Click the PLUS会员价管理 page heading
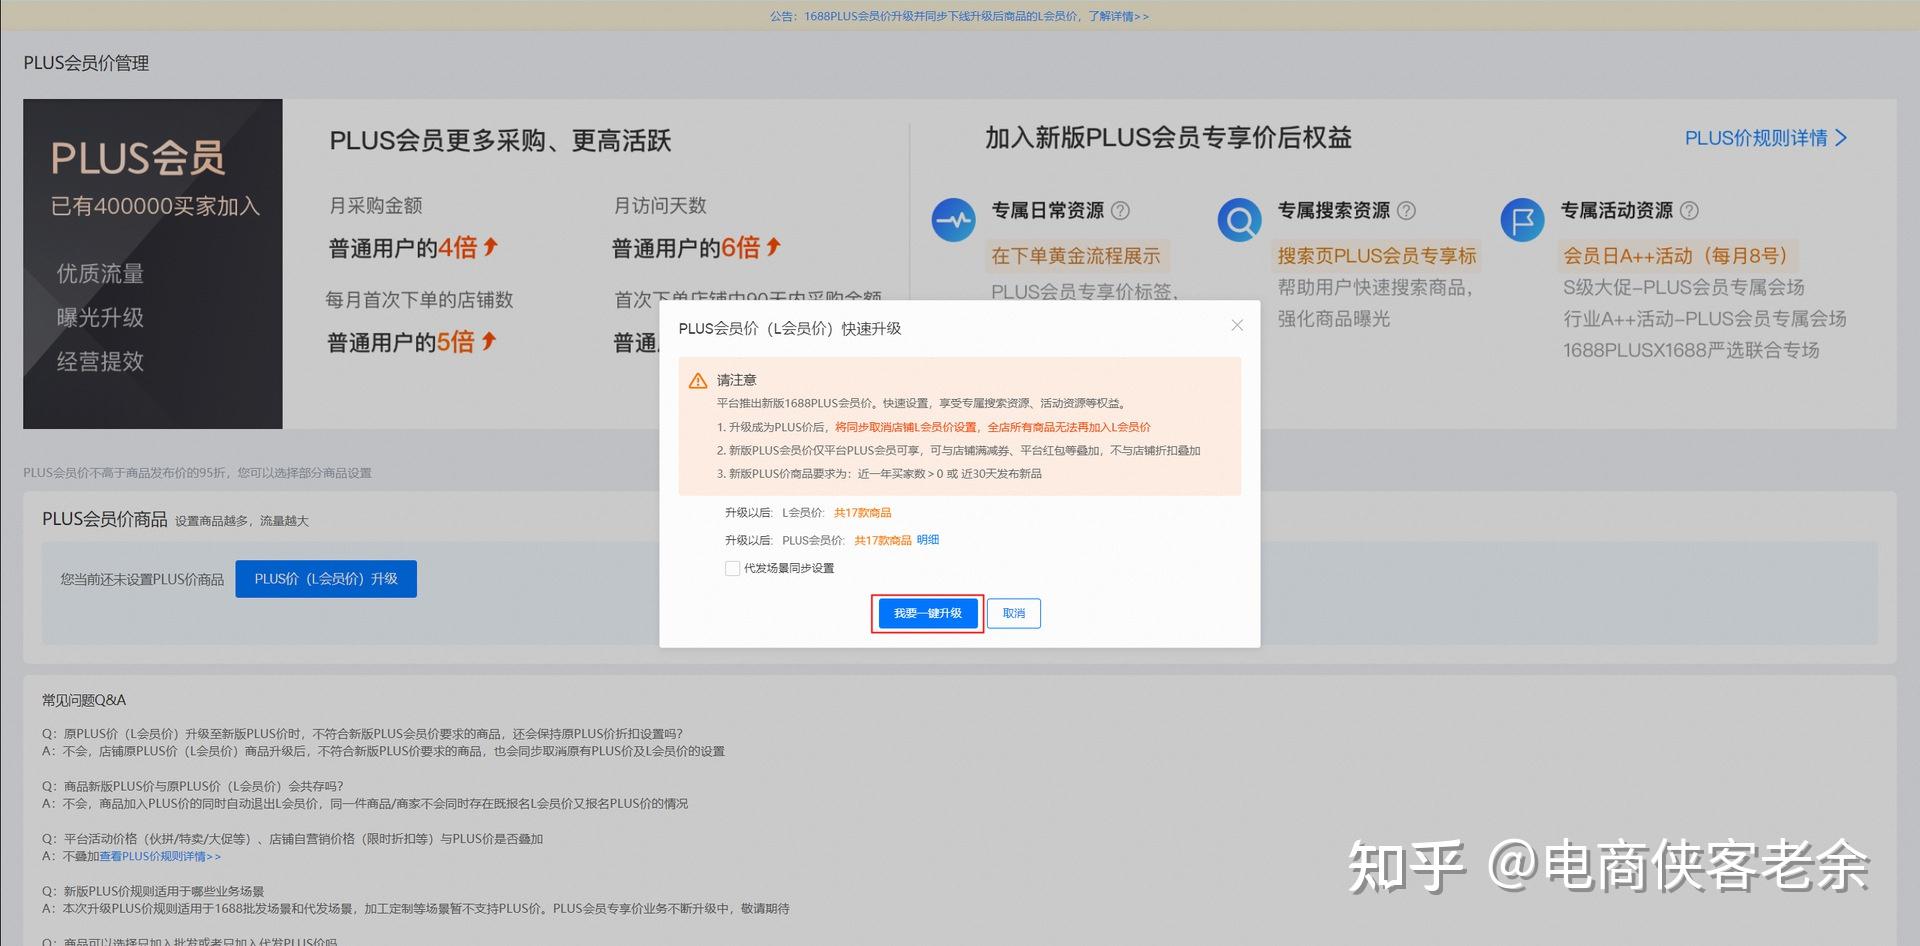The height and width of the screenshot is (946, 1920). 85,62
